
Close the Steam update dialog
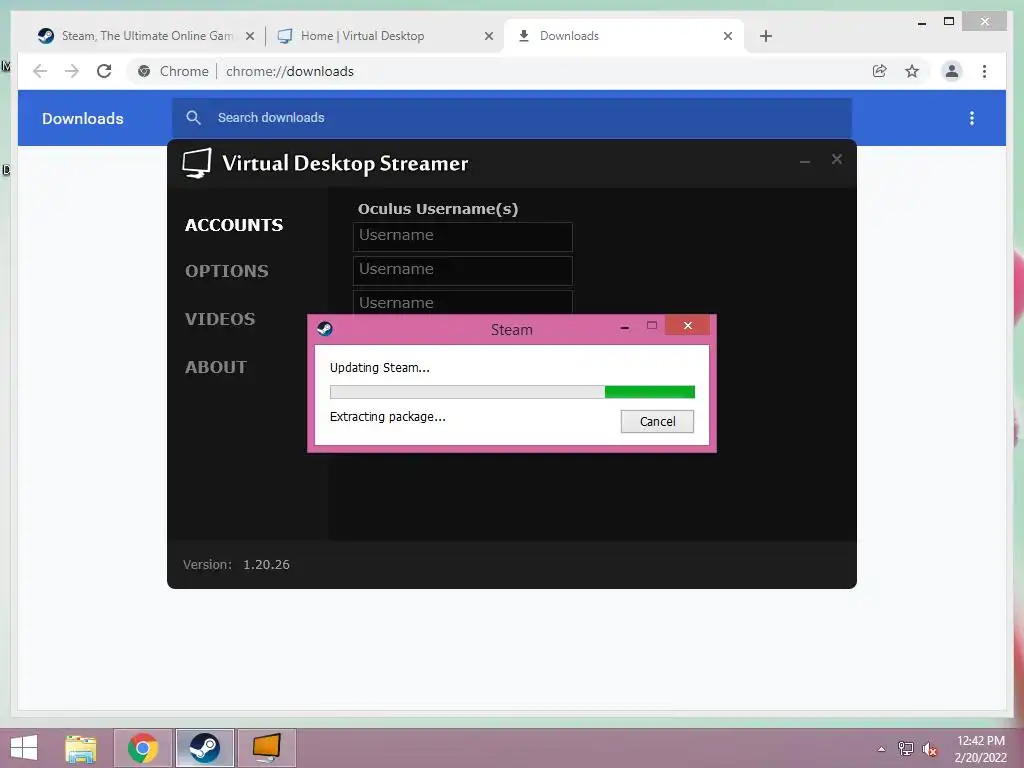(x=688, y=325)
